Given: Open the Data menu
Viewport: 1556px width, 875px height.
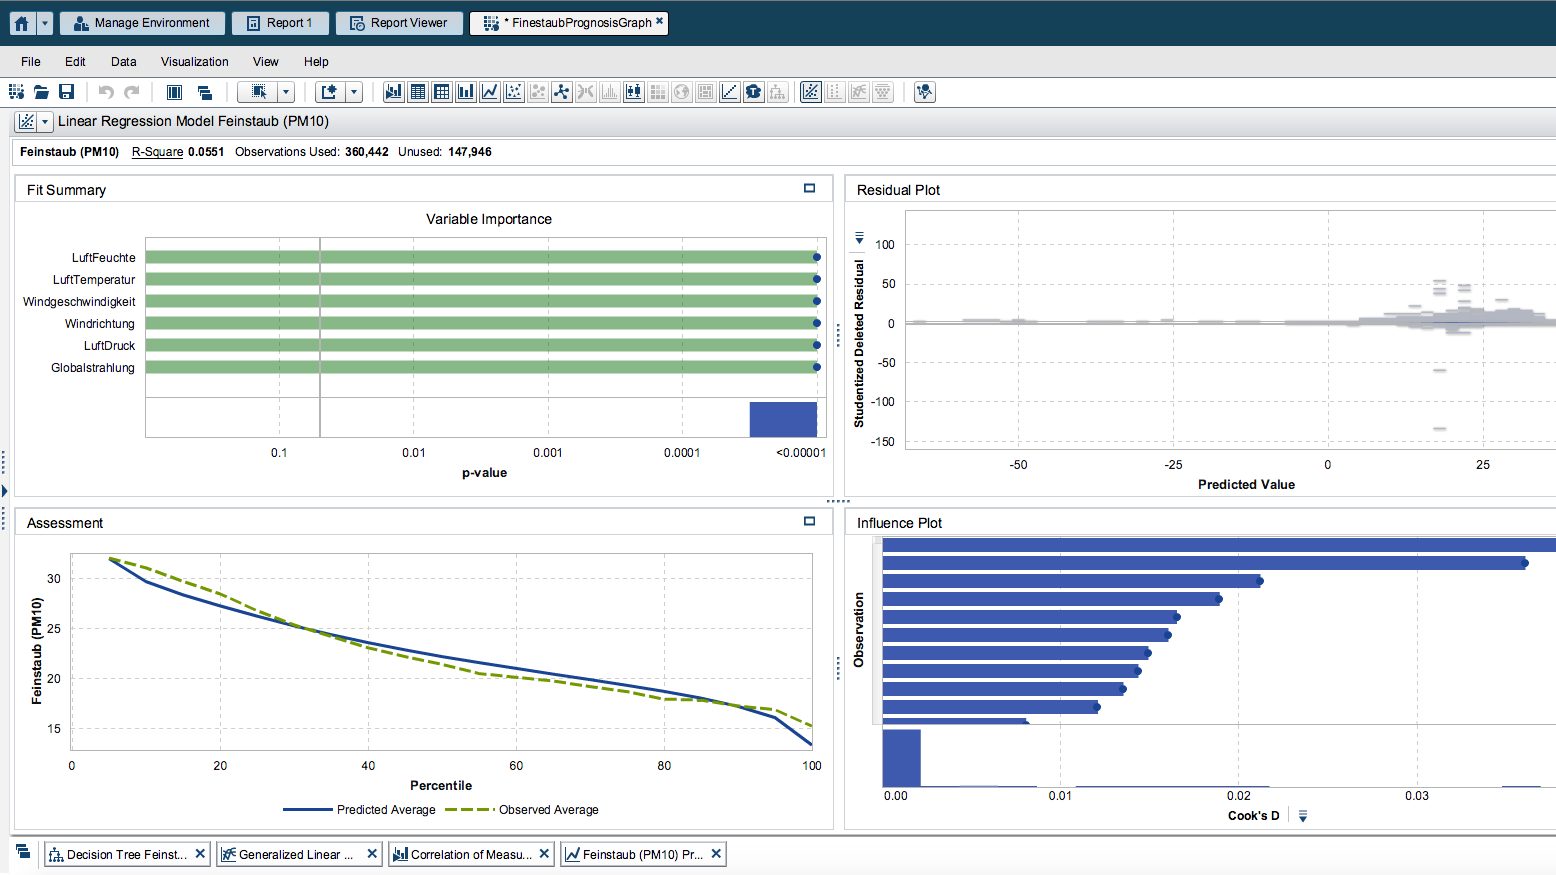Looking at the screenshot, I should click(x=124, y=62).
